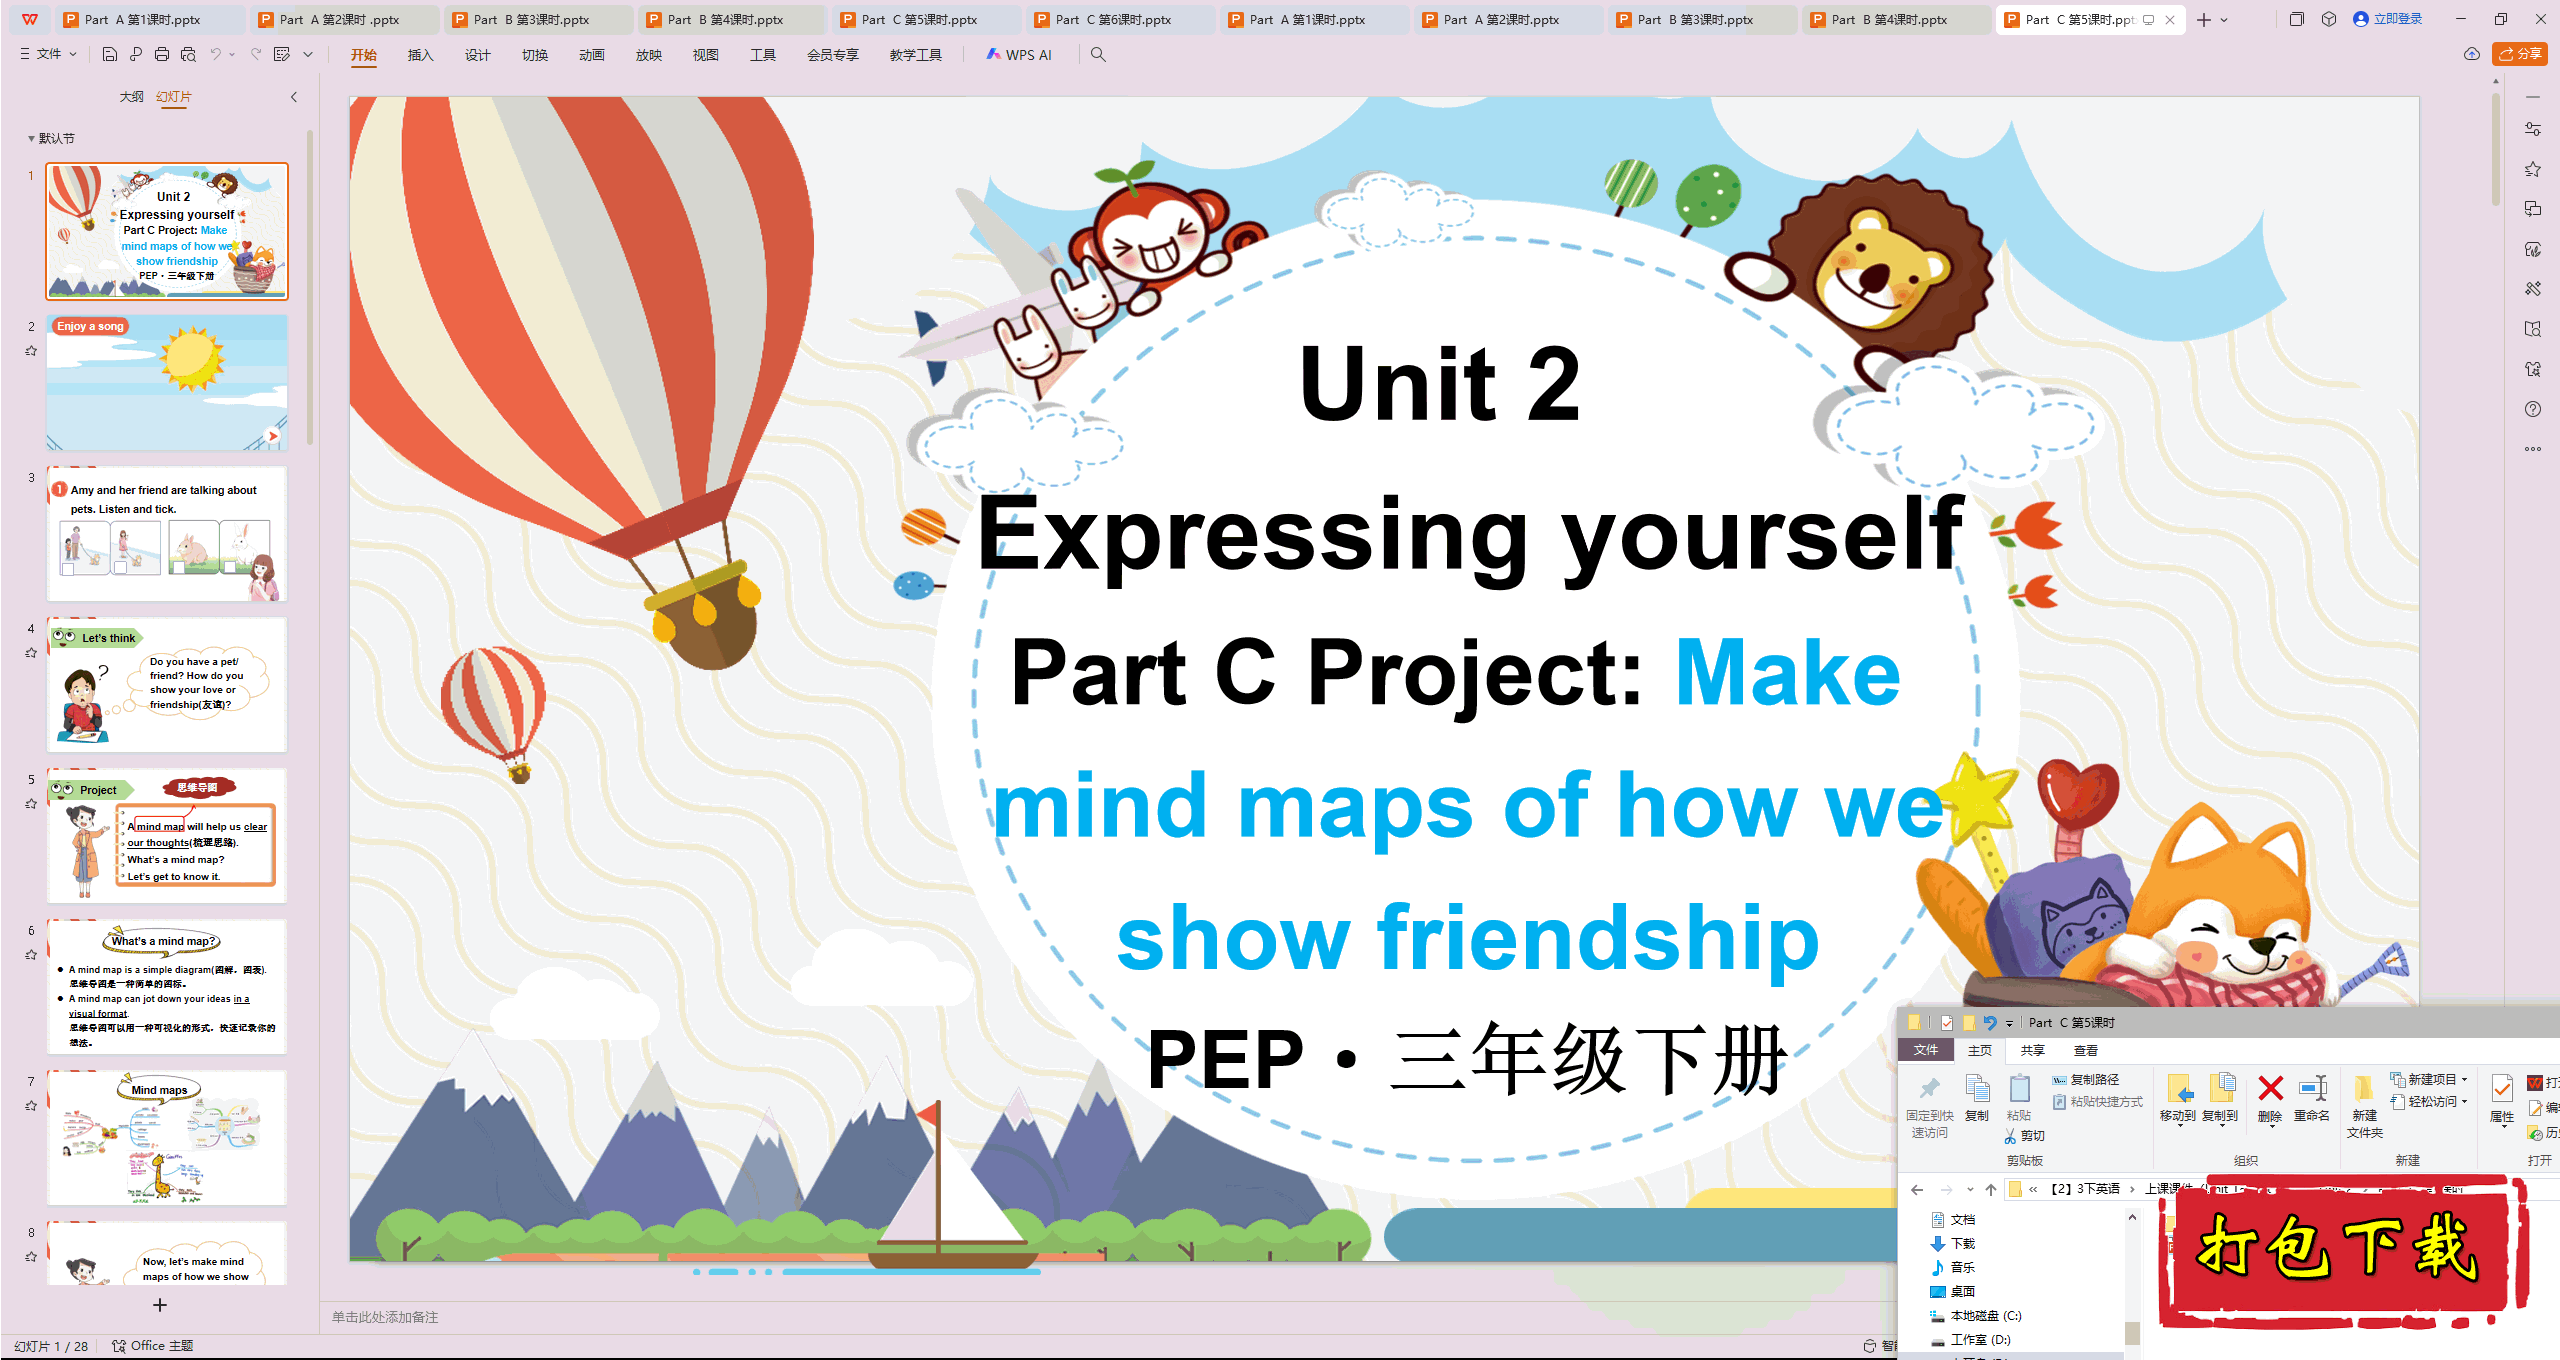Click the print icon
The width and height of the screenshot is (2560, 1360).
162,55
